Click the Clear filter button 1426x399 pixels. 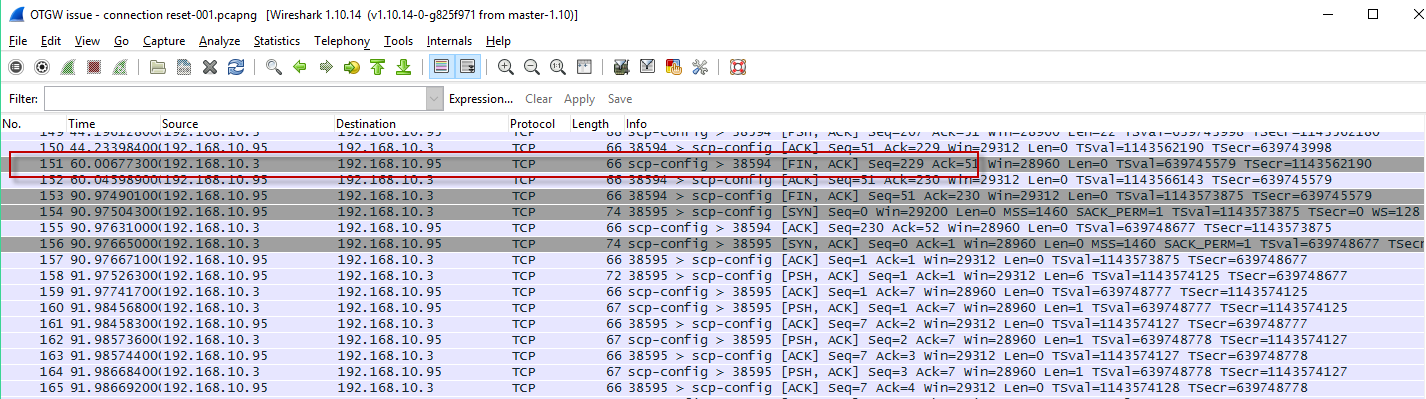click(x=539, y=99)
